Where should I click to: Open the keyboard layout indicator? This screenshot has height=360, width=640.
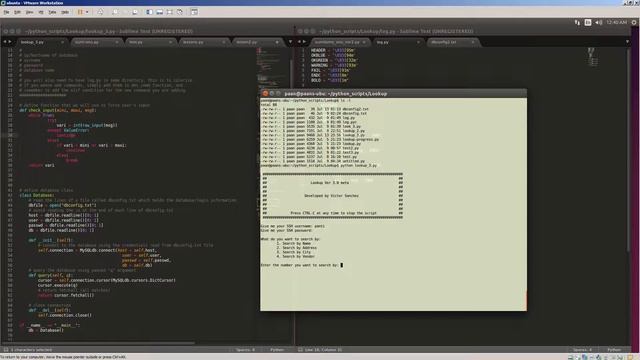click(588, 22)
